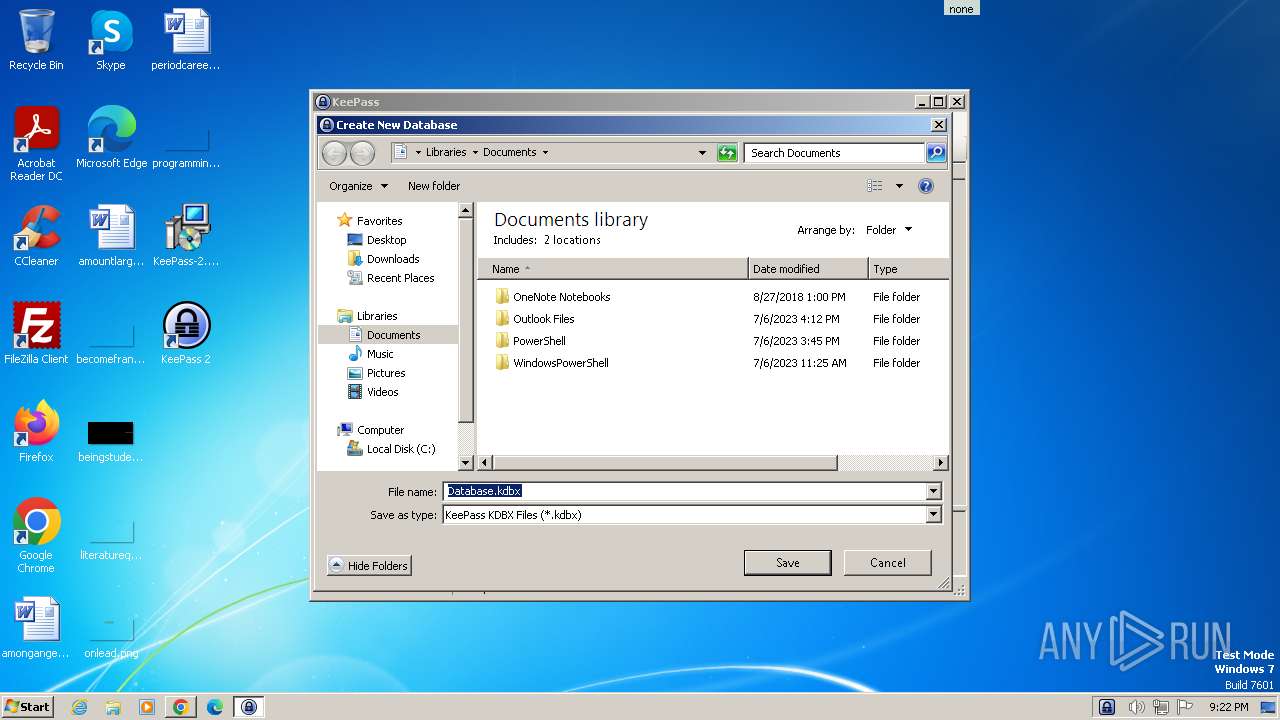Open the KeePass 2 desktop shortcut

(x=186, y=333)
